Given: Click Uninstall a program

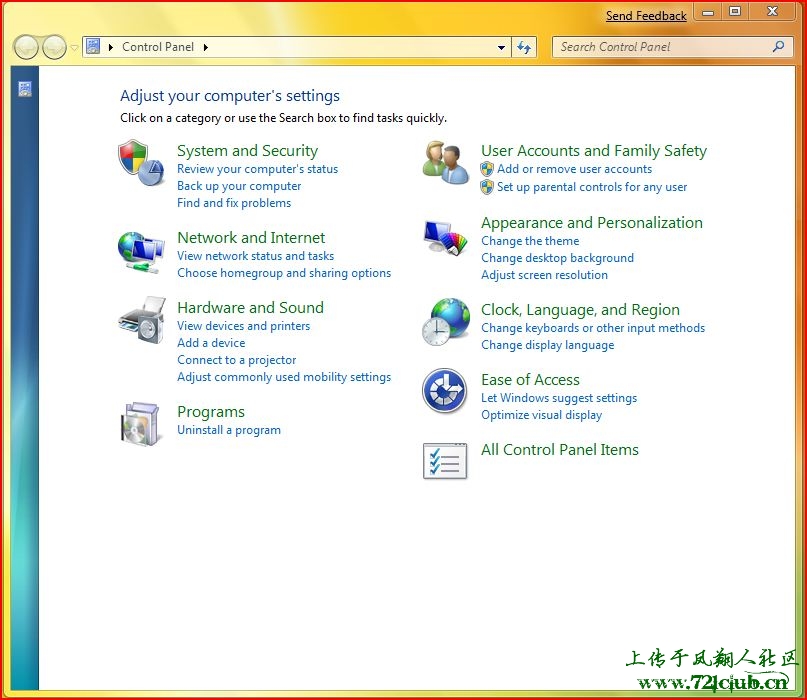Looking at the screenshot, I should tap(229, 430).
